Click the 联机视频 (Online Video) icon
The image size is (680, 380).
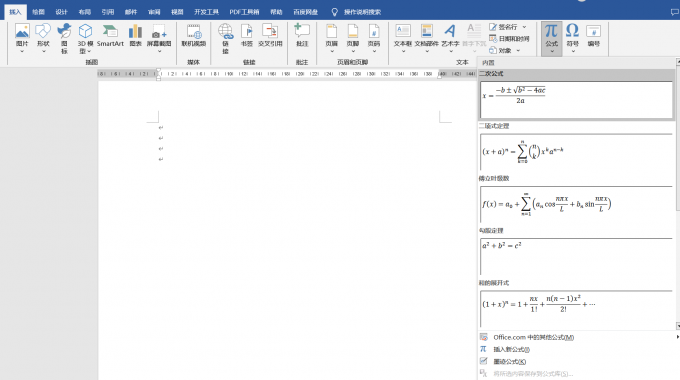click(x=193, y=31)
